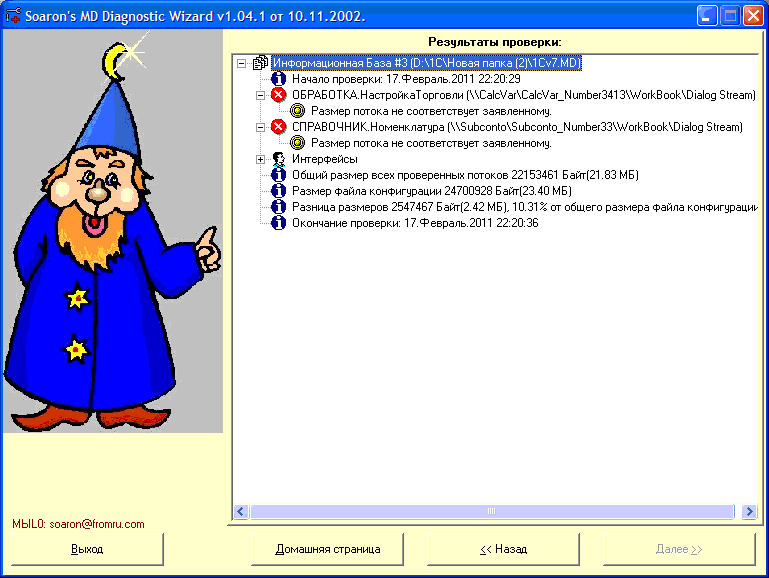Open Домашняя страница button

[x=328, y=549]
